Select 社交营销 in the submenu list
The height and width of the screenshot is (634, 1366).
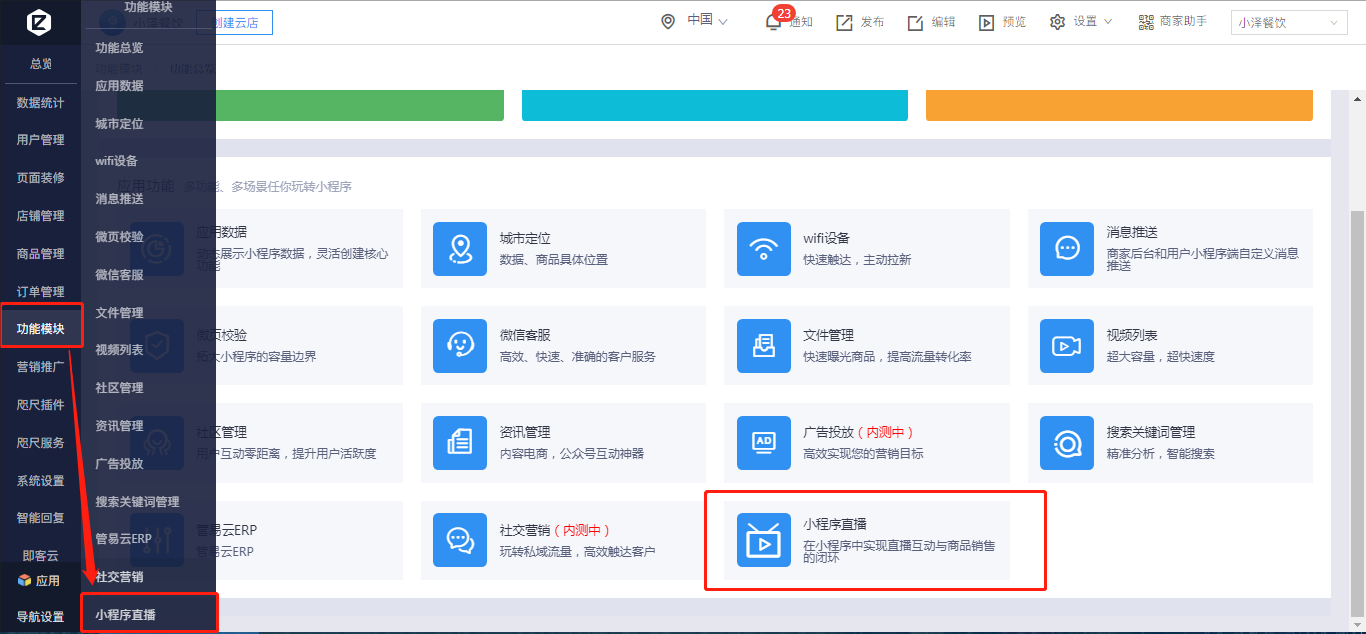(x=119, y=577)
